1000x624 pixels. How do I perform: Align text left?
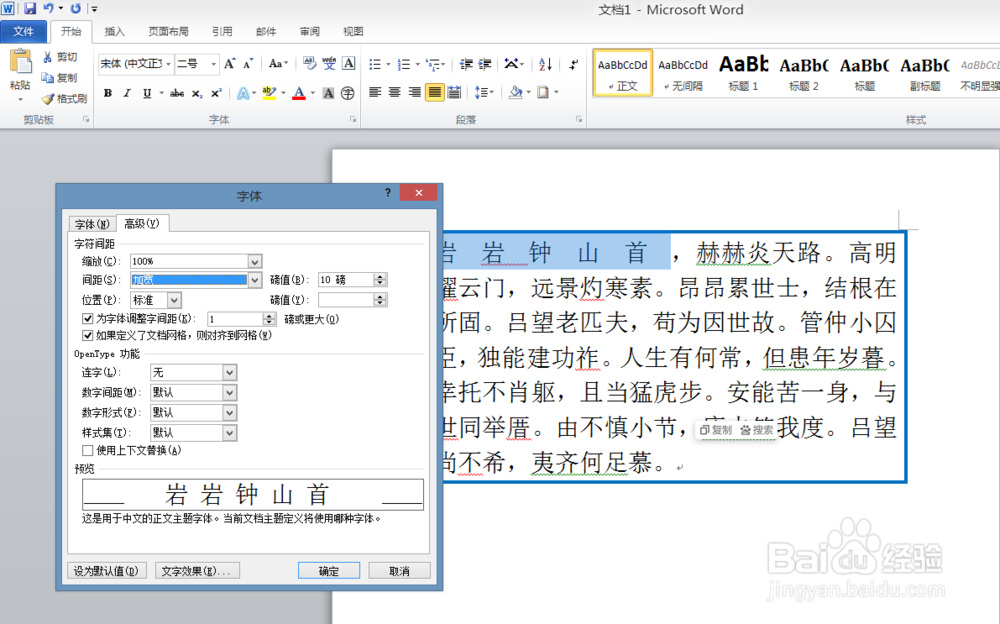pyautogui.click(x=375, y=93)
